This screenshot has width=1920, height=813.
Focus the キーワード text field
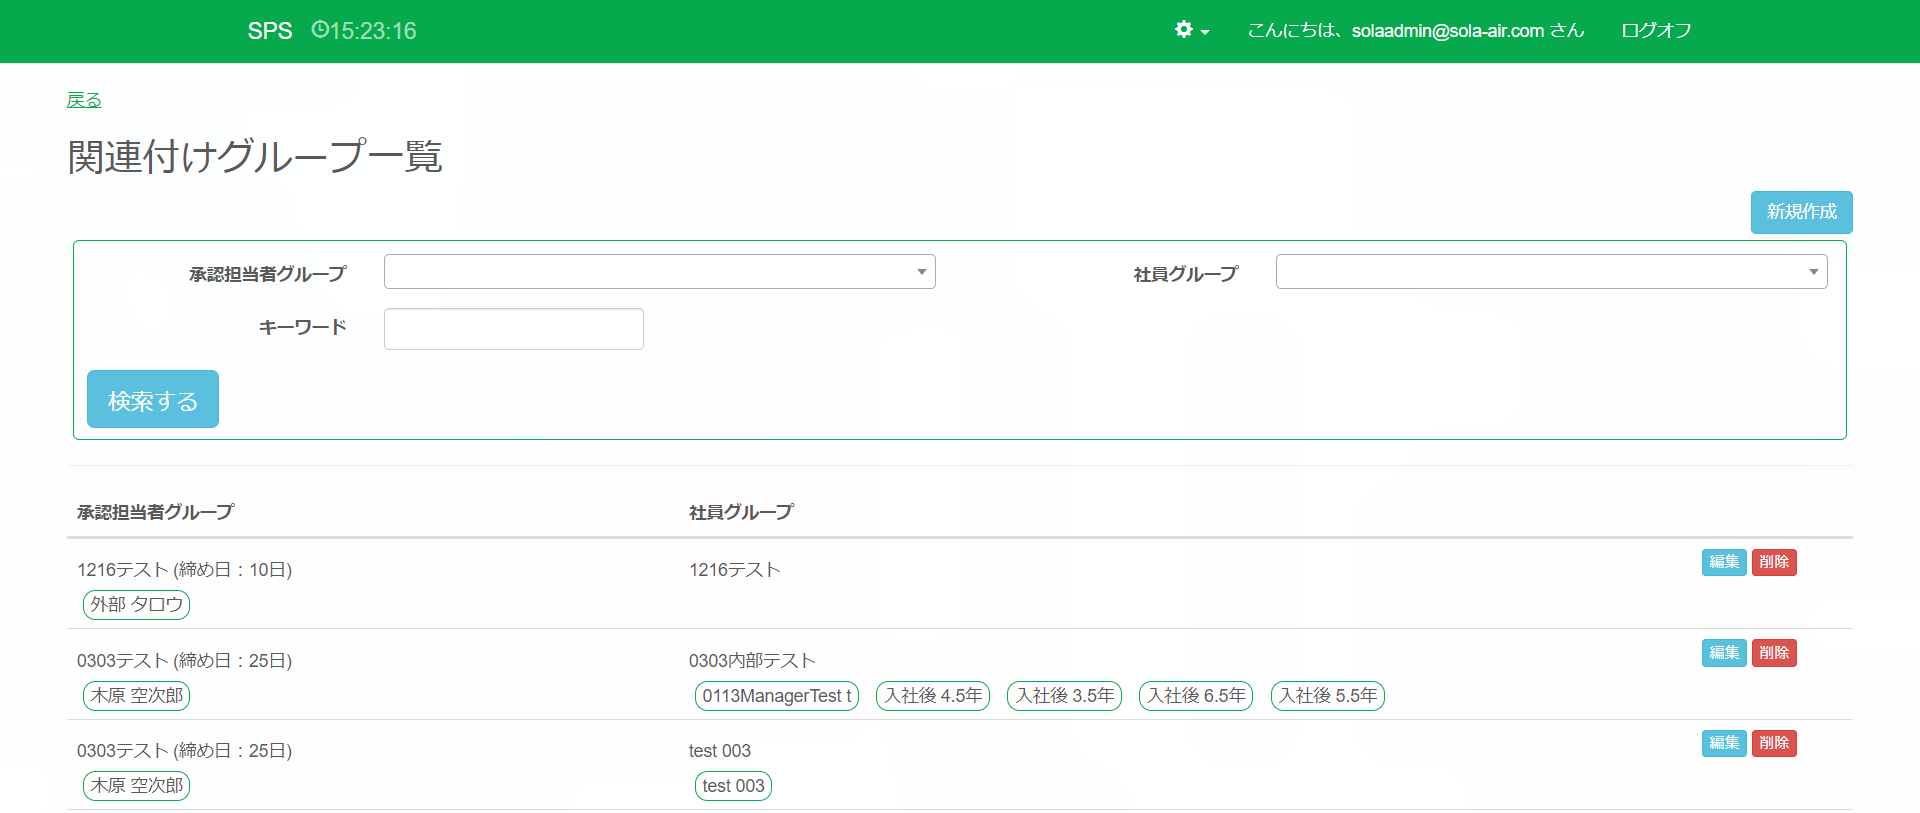point(513,329)
